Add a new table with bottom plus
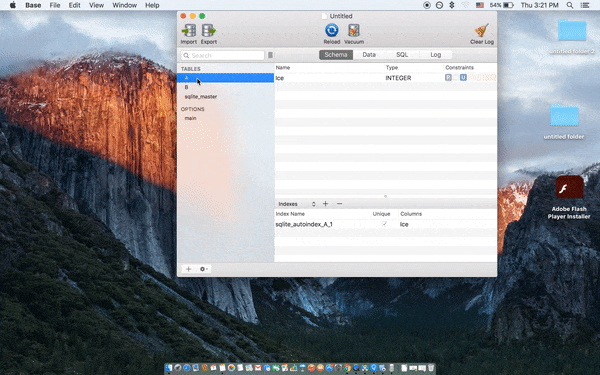Screen dimensions: 600x375 (x=188, y=269)
